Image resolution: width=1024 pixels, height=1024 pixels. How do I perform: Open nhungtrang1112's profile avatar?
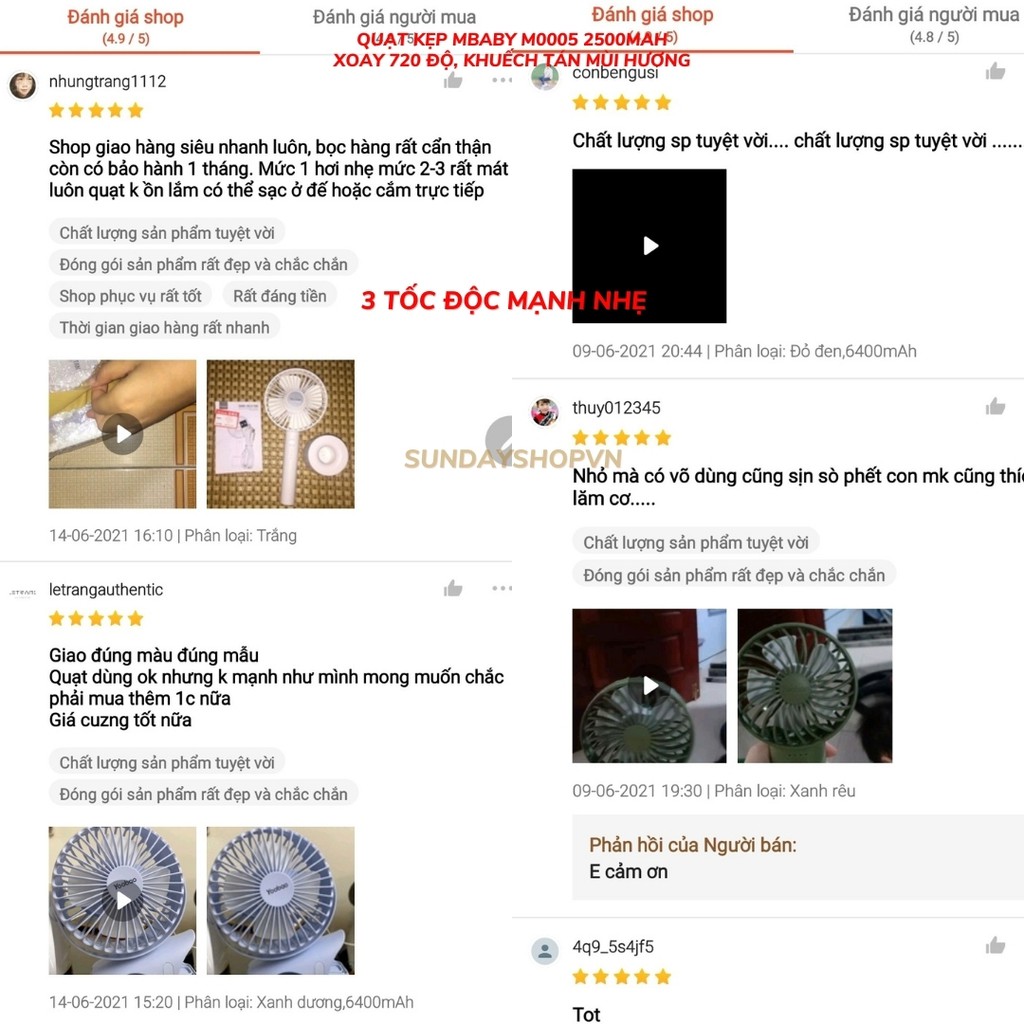click(23, 86)
